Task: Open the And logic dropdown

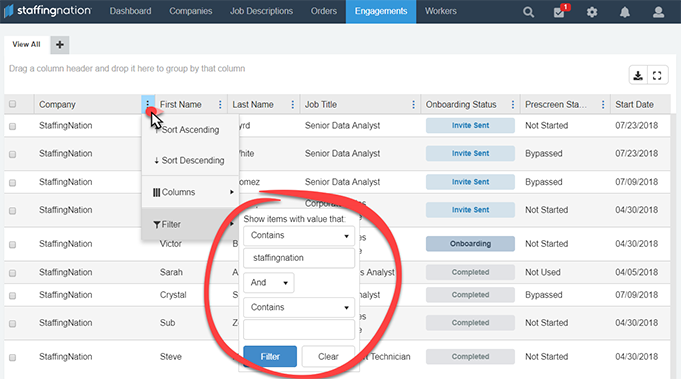Action: tap(268, 283)
